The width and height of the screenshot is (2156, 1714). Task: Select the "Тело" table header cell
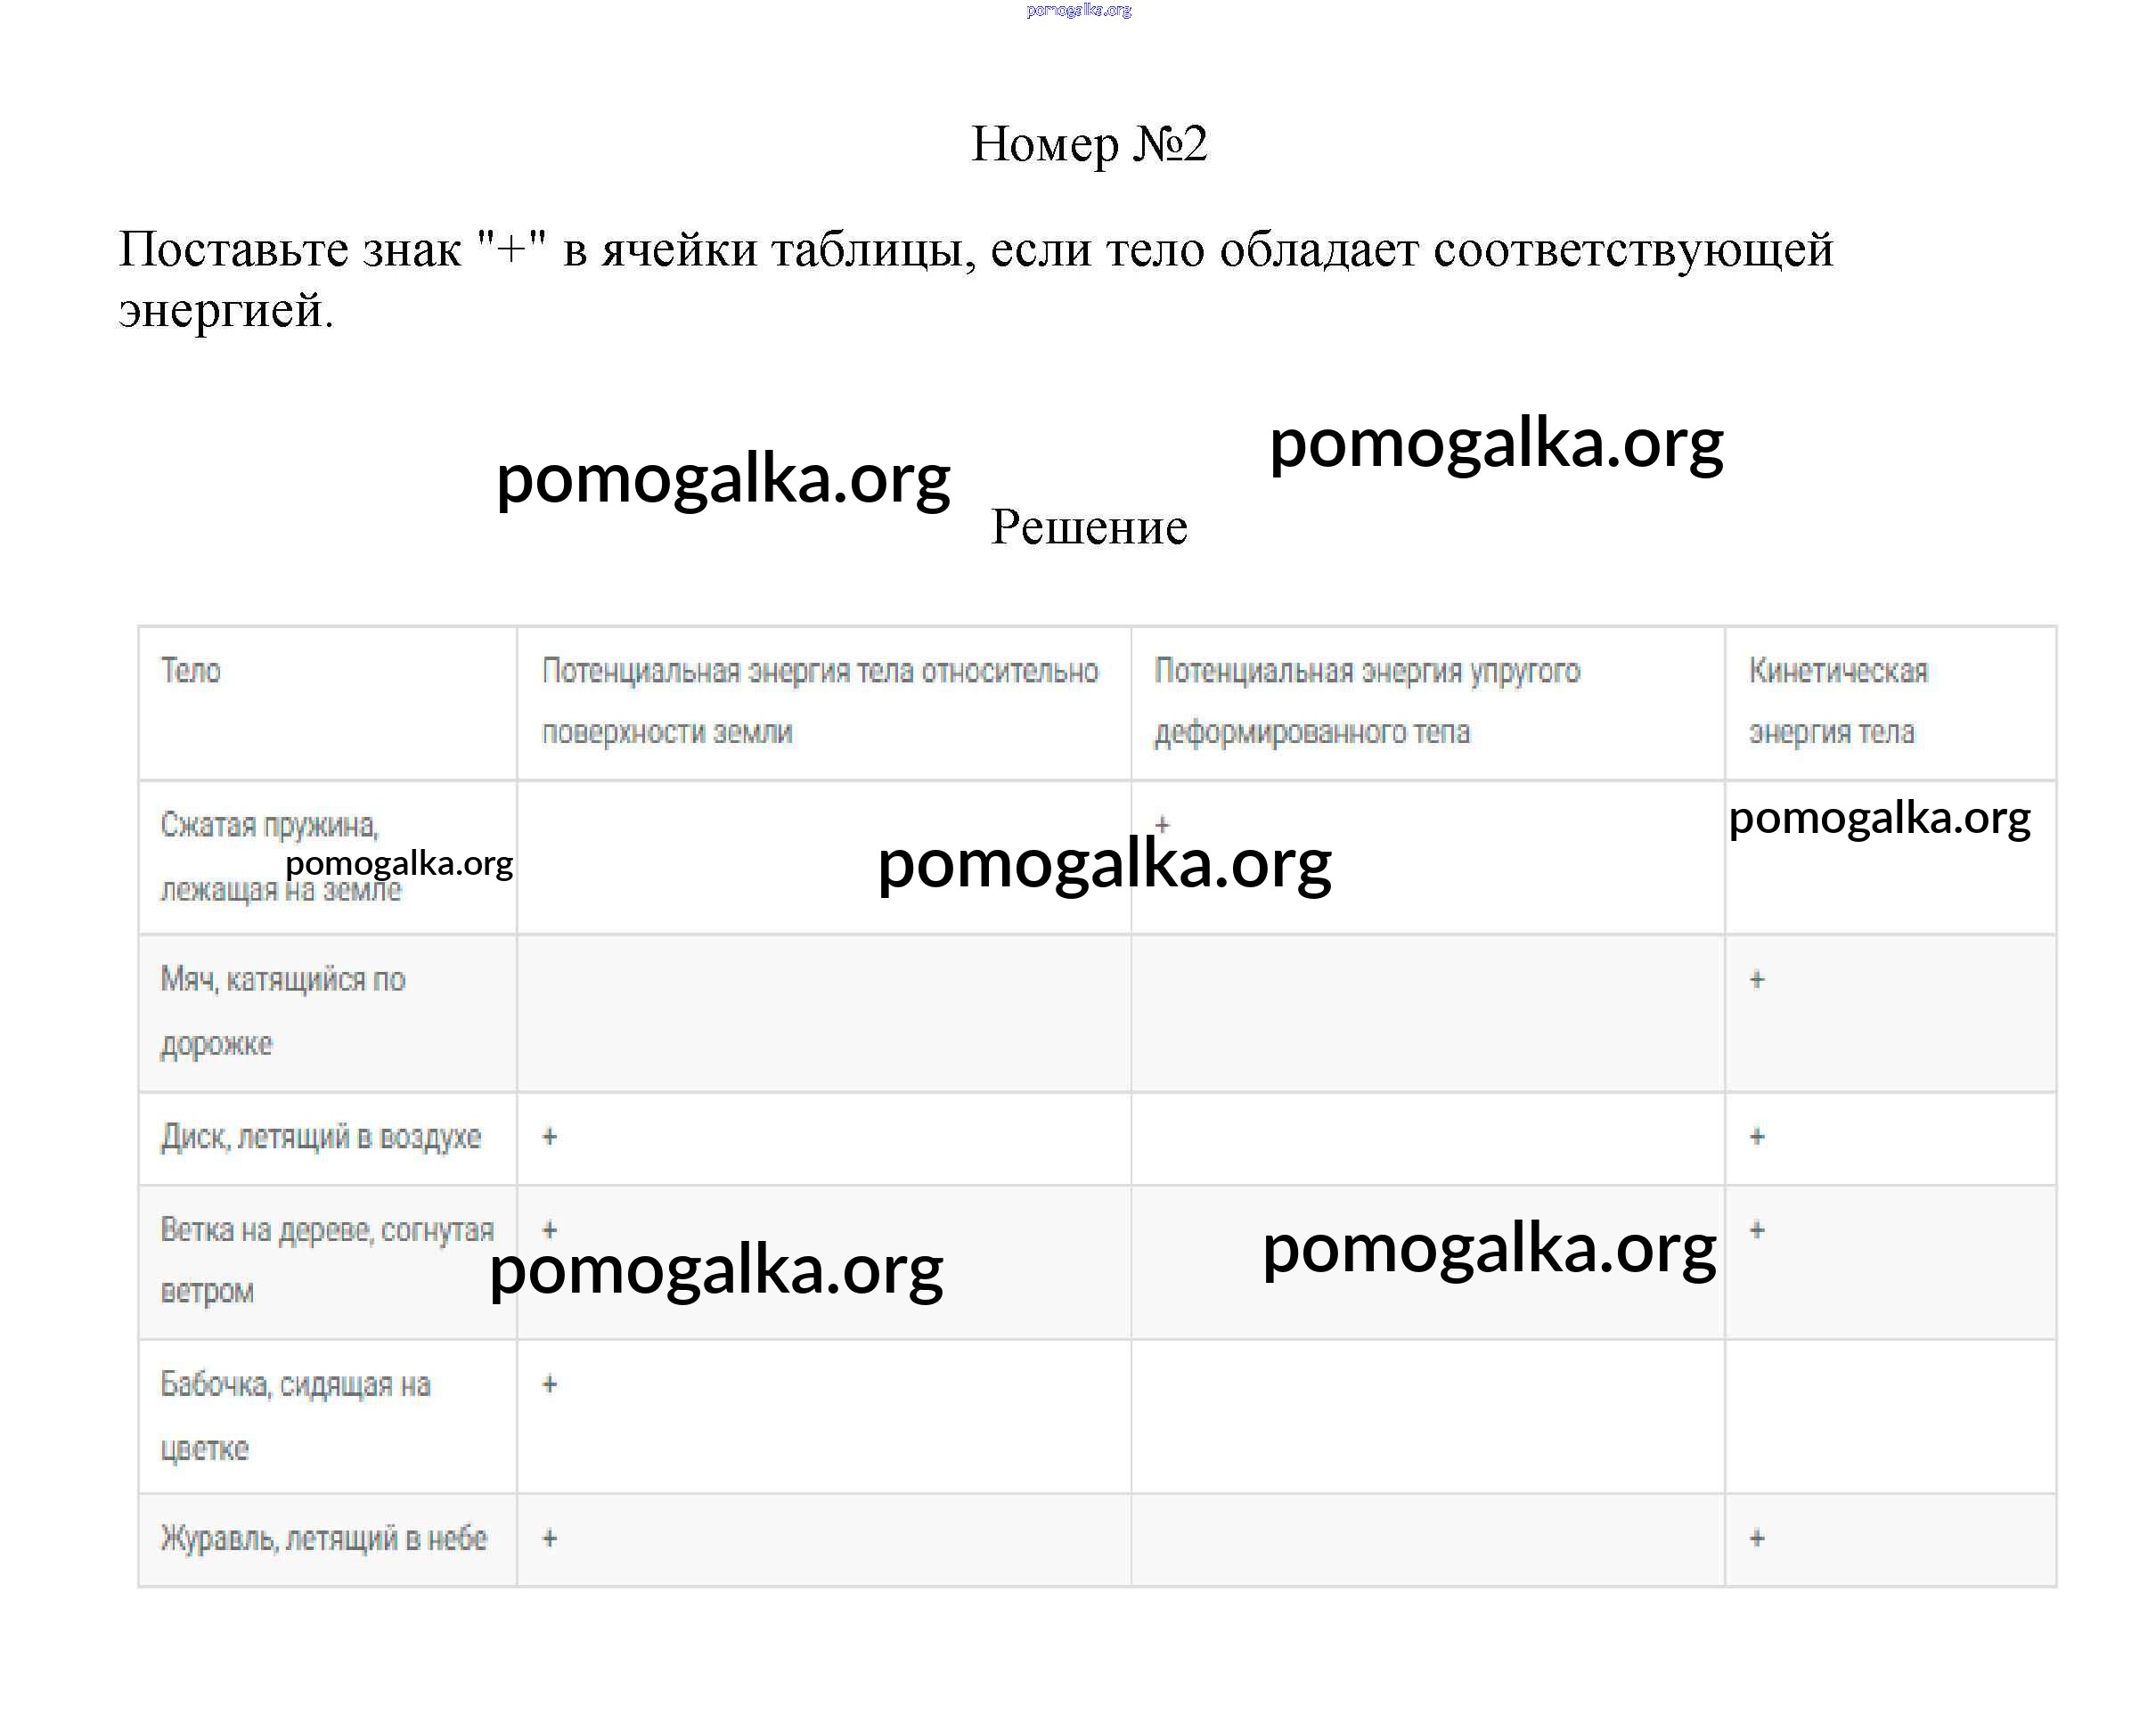(191, 670)
